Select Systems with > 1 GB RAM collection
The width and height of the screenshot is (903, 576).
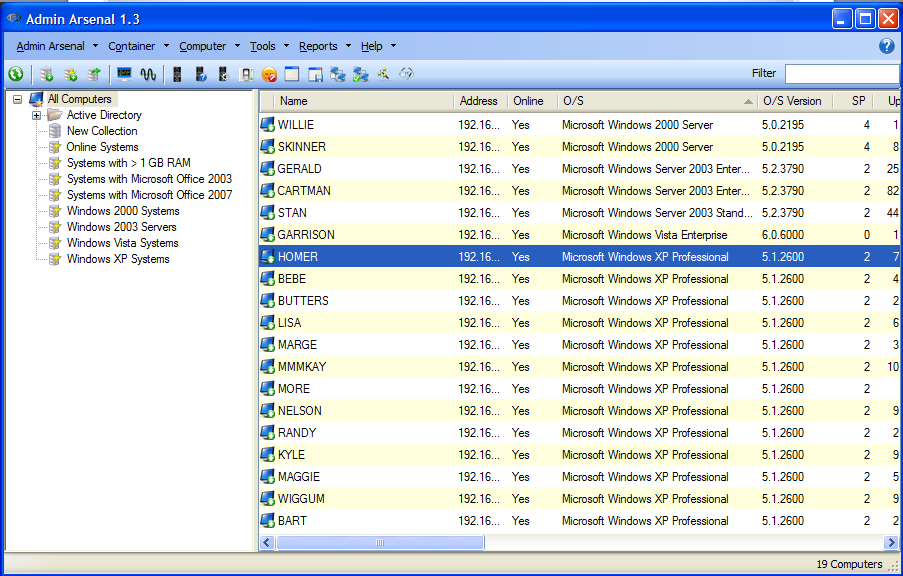click(128, 163)
